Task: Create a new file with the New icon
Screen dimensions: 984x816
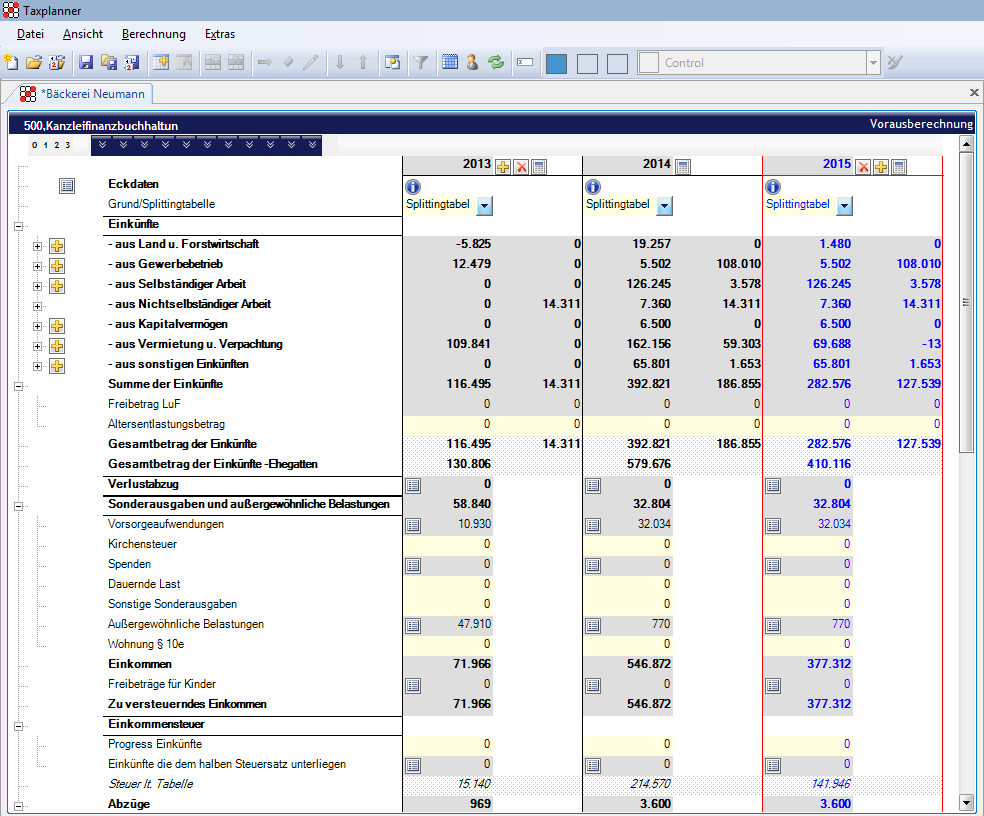Action: pos(11,63)
